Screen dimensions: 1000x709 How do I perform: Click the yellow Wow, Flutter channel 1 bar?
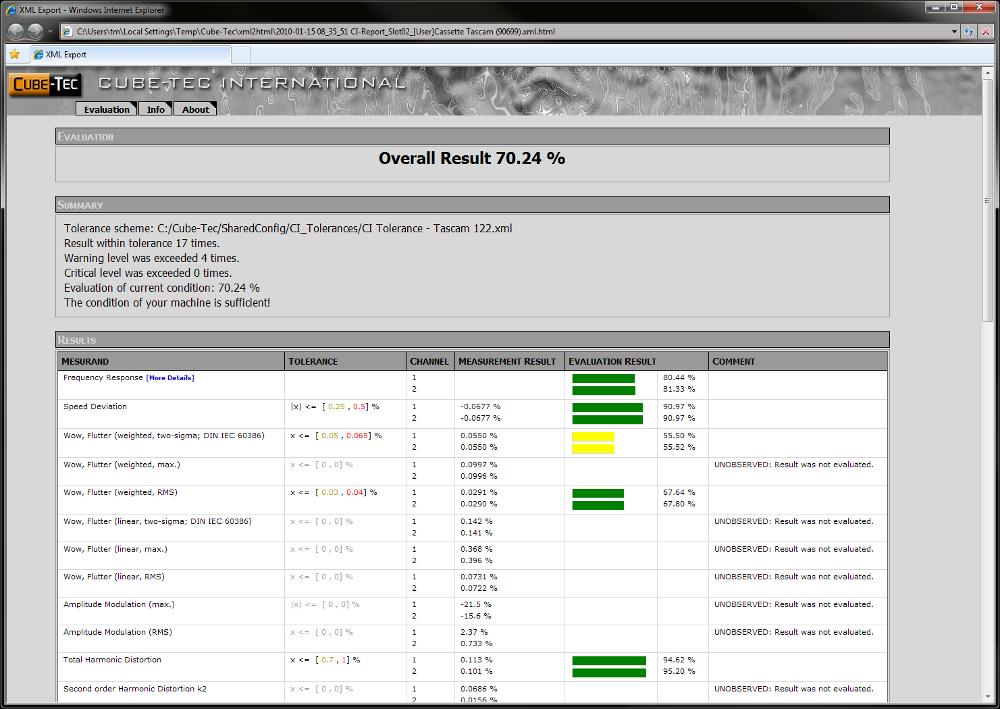(x=593, y=437)
